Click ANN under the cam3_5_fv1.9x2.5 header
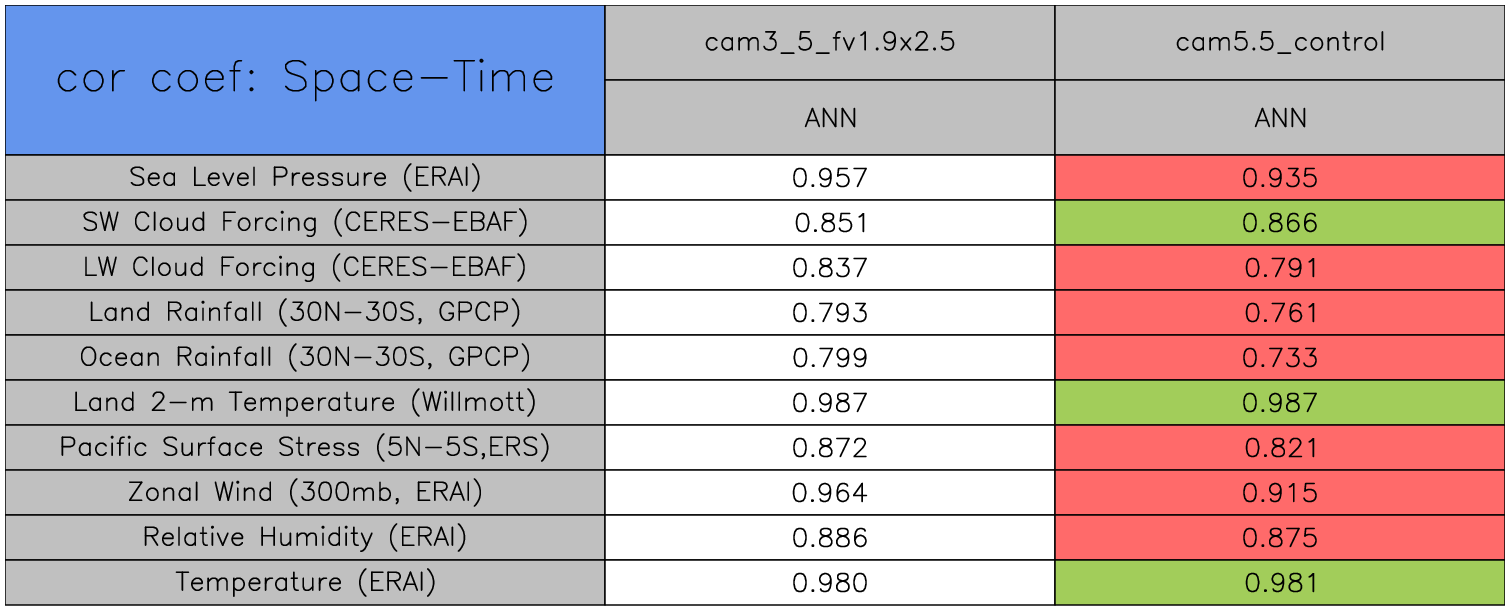This screenshot has height=611, width=1510. (x=829, y=118)
